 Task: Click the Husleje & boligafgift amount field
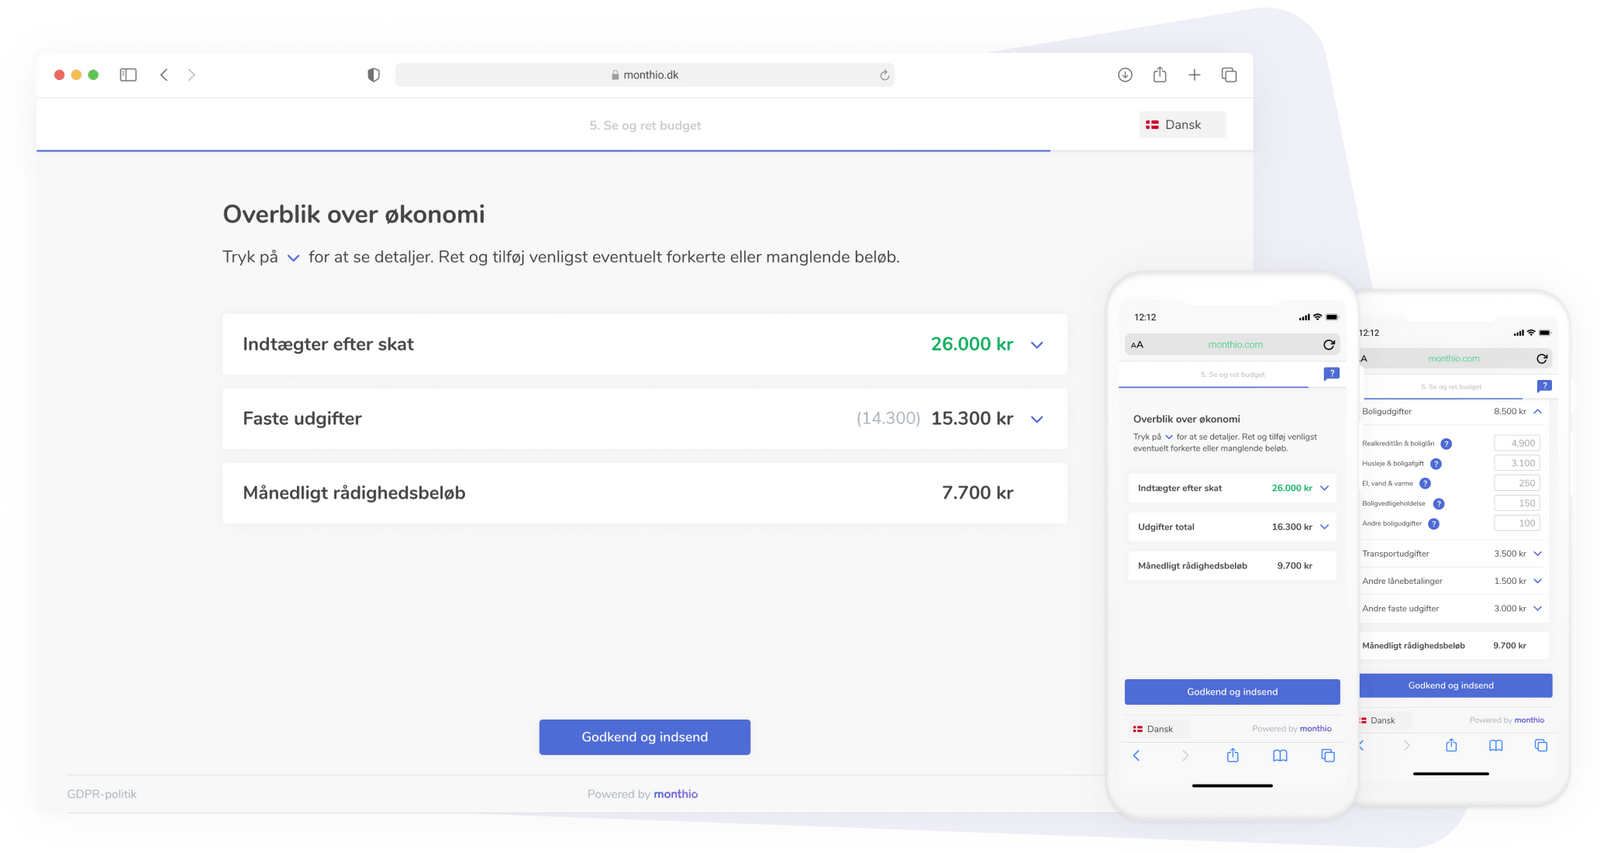click(1517, 463)
